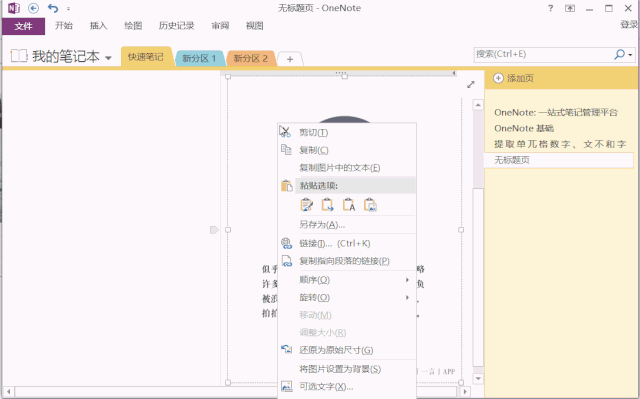Click the note container collapse arrow at top
Image resolution: width=640 pixels, height=399 pixels.
pyautogui.click(x=454, y=73)
